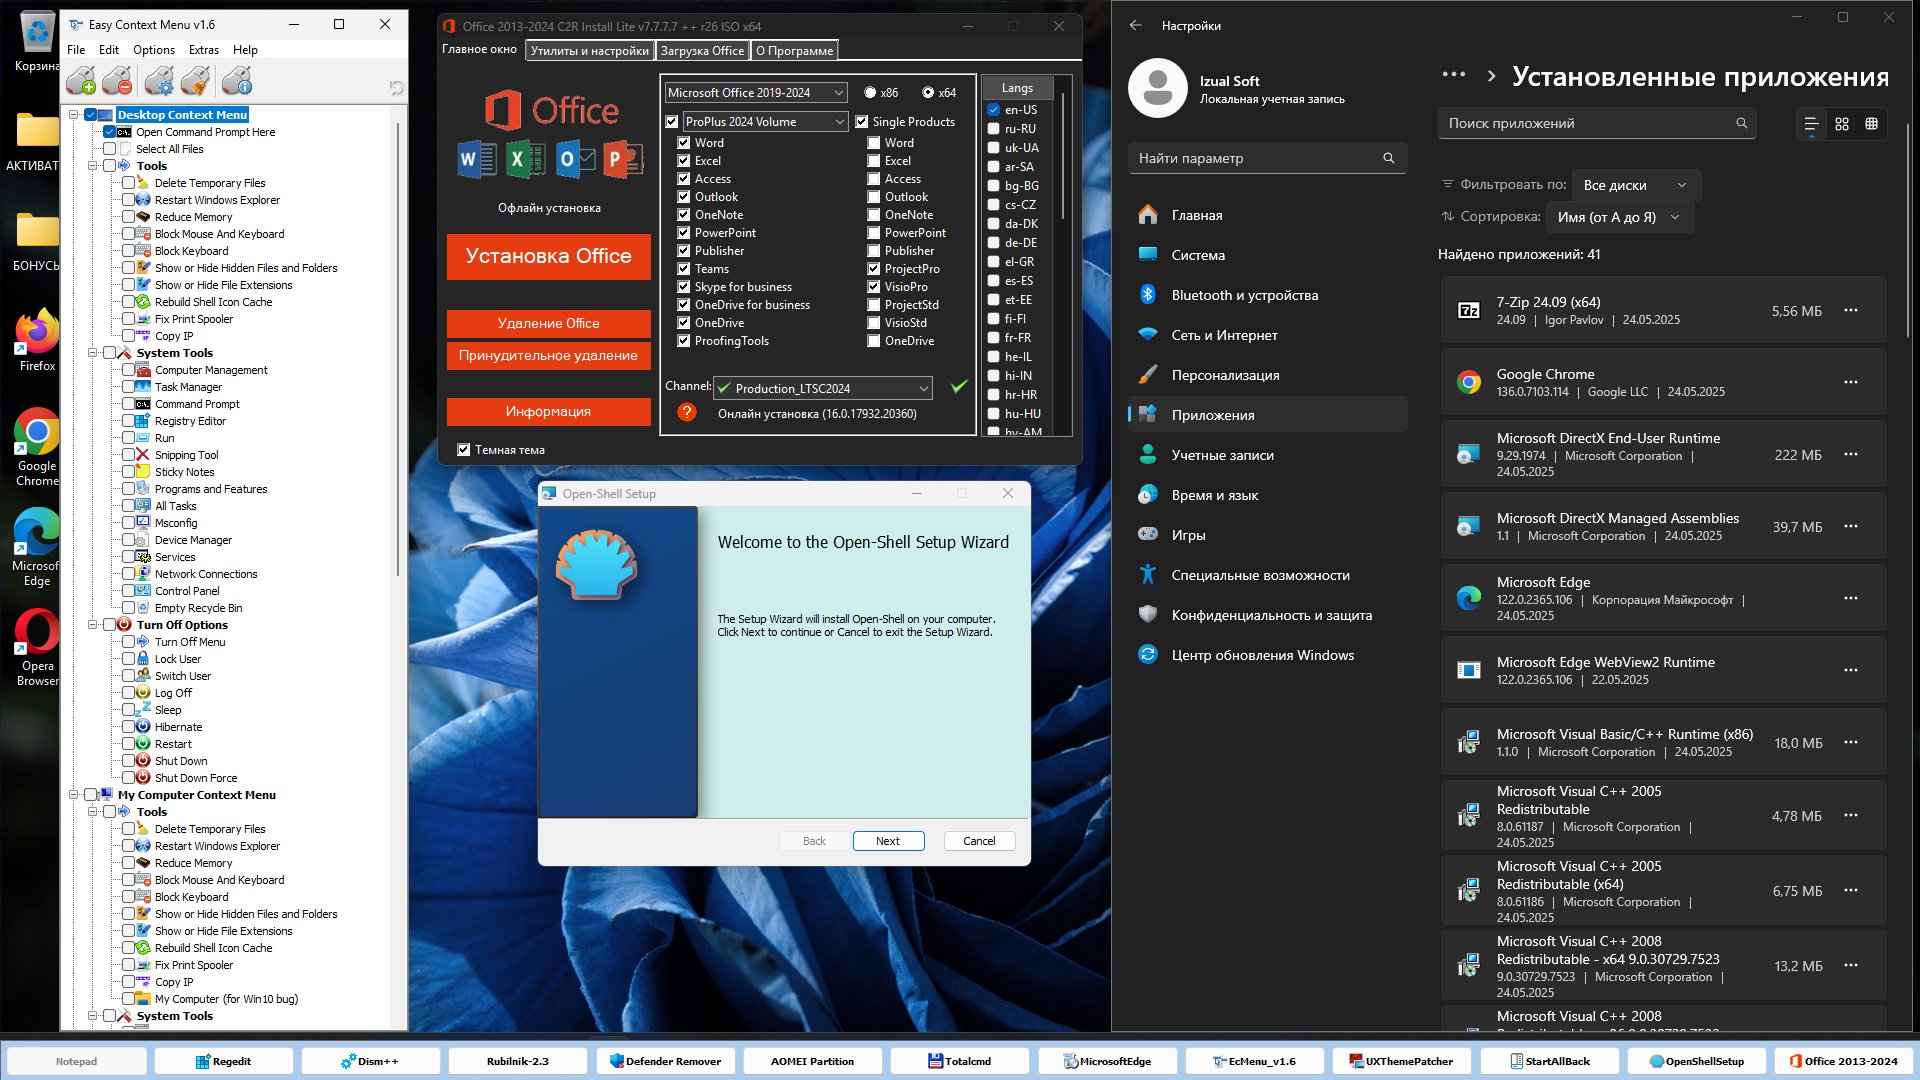Click Easy Context Menu tree vertical scrollbar
The width and height of the screenshot is (1920, 1080).
coord(398,350)
